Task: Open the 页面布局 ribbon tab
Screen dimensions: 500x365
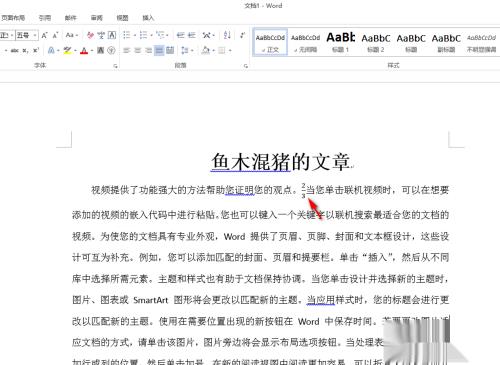Action: coord(13,18)
